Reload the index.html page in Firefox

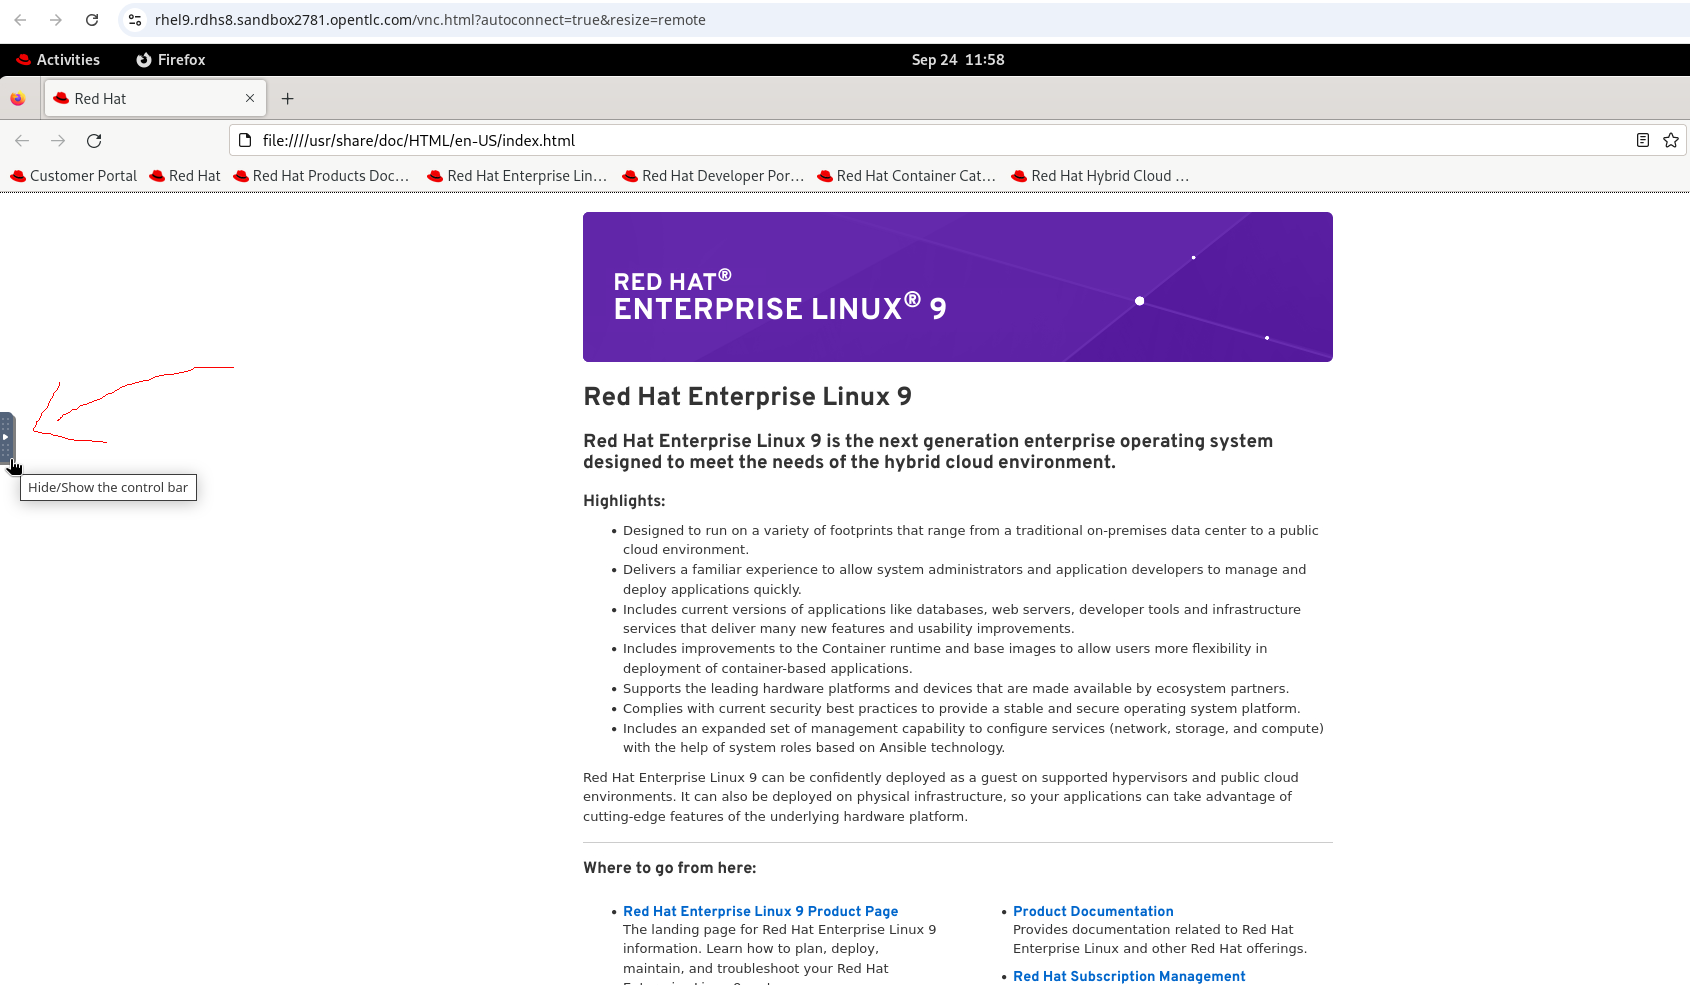coord(94,141)
